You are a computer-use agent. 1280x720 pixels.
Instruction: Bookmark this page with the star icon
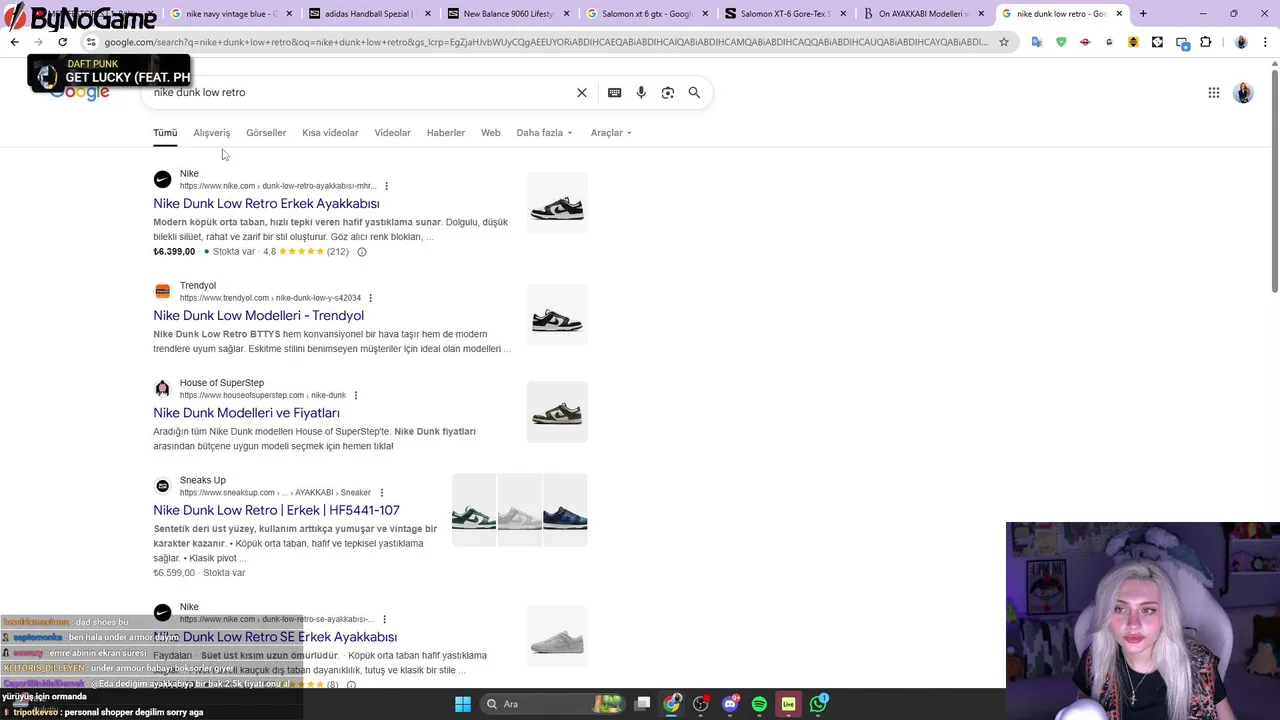[x=1004, y=42]
